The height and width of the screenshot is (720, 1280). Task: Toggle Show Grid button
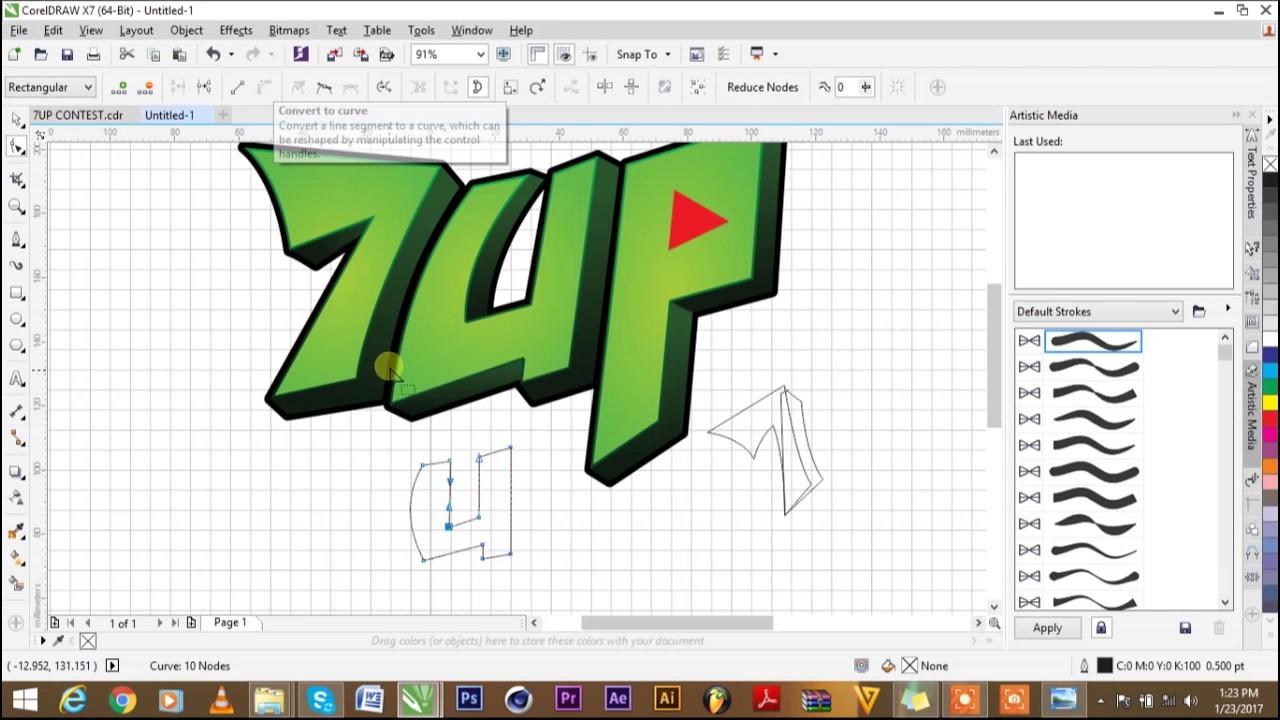[x=564, y=54]
